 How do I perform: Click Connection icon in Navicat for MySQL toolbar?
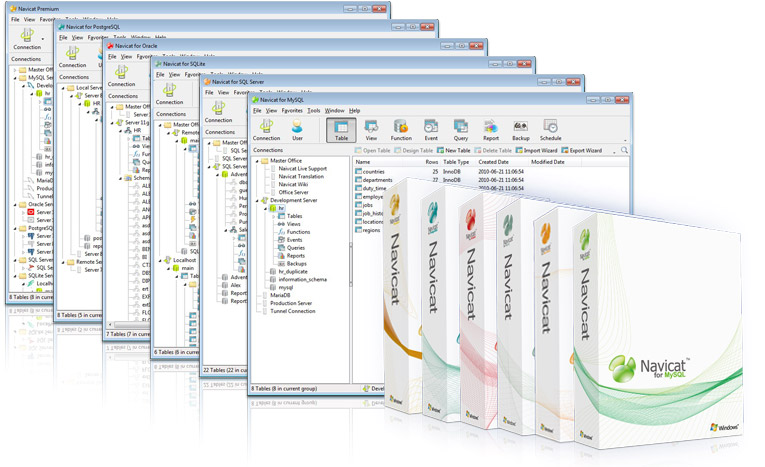(266, 130)
